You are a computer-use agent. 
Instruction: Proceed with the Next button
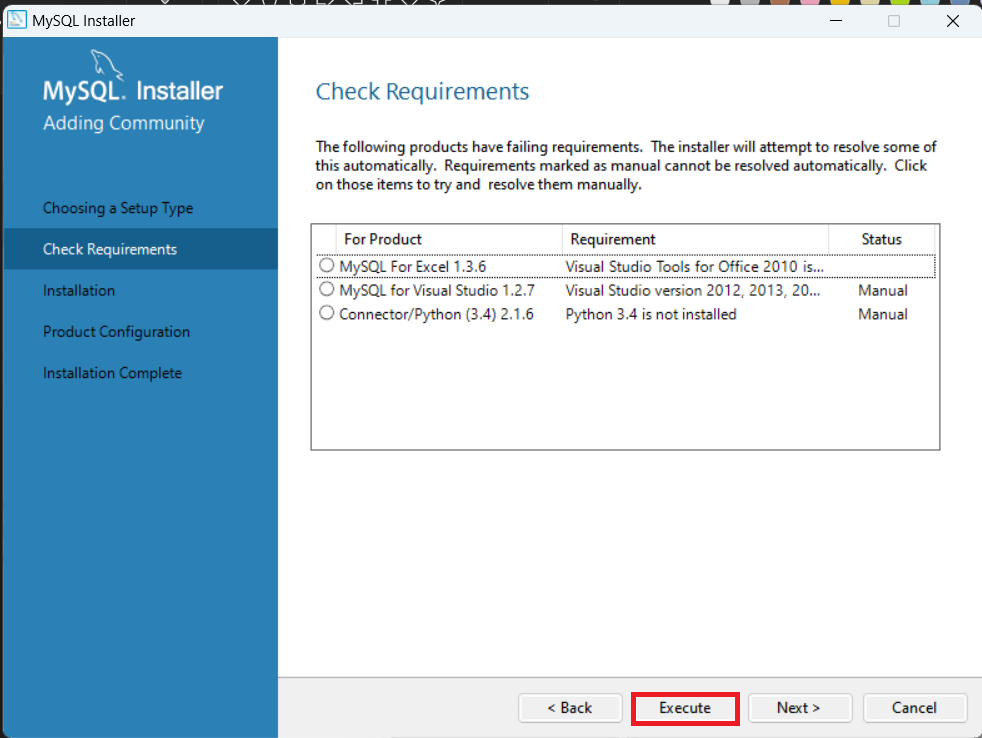click(x=799, y=708)
